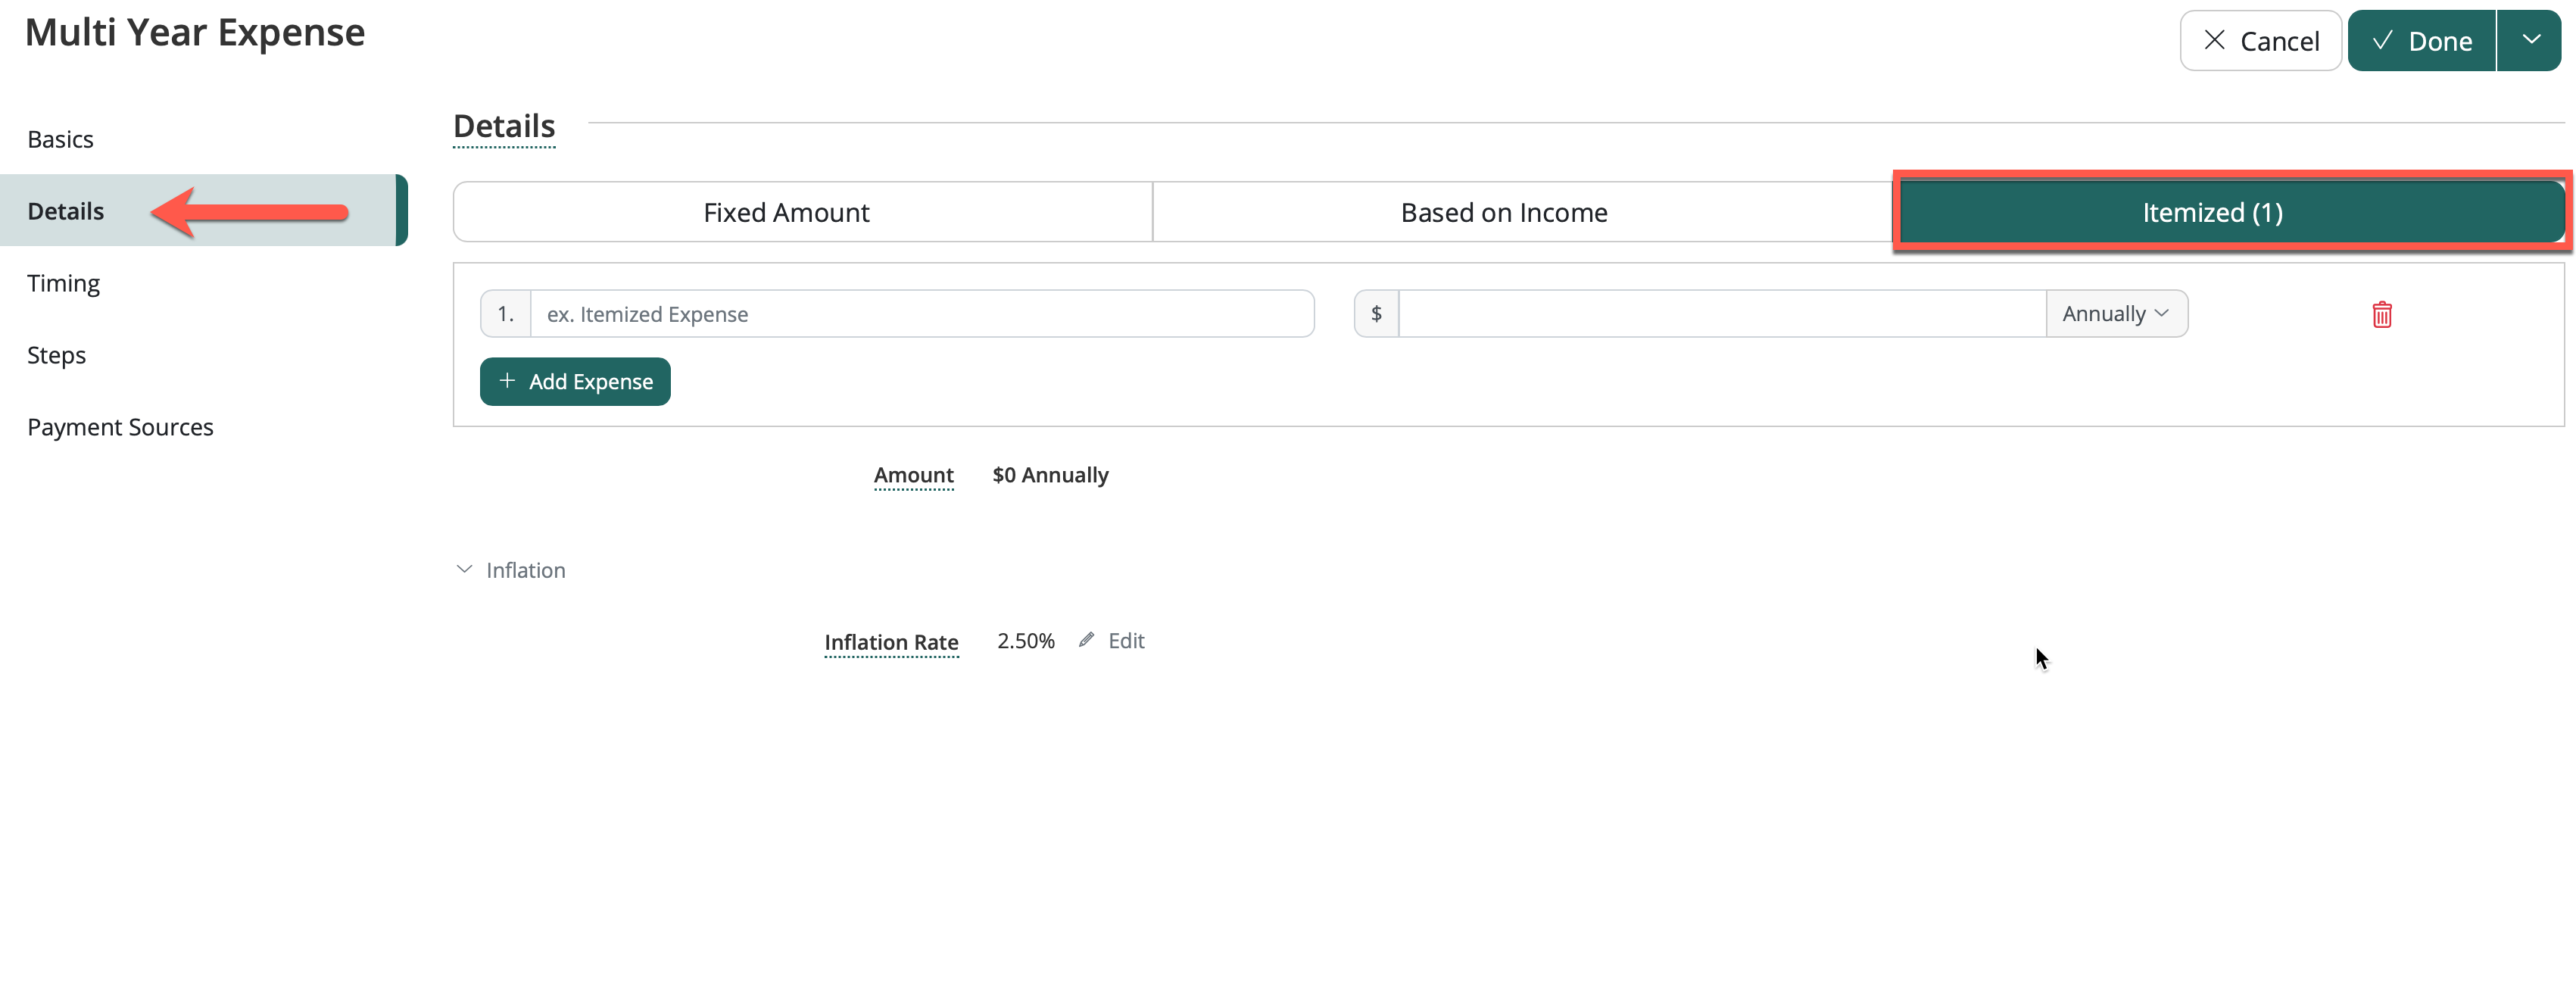Screen dimensions: 2576x986
Task: Open the Timing section in sidebar
Action: pyautogui.click(x=63, y=283)
